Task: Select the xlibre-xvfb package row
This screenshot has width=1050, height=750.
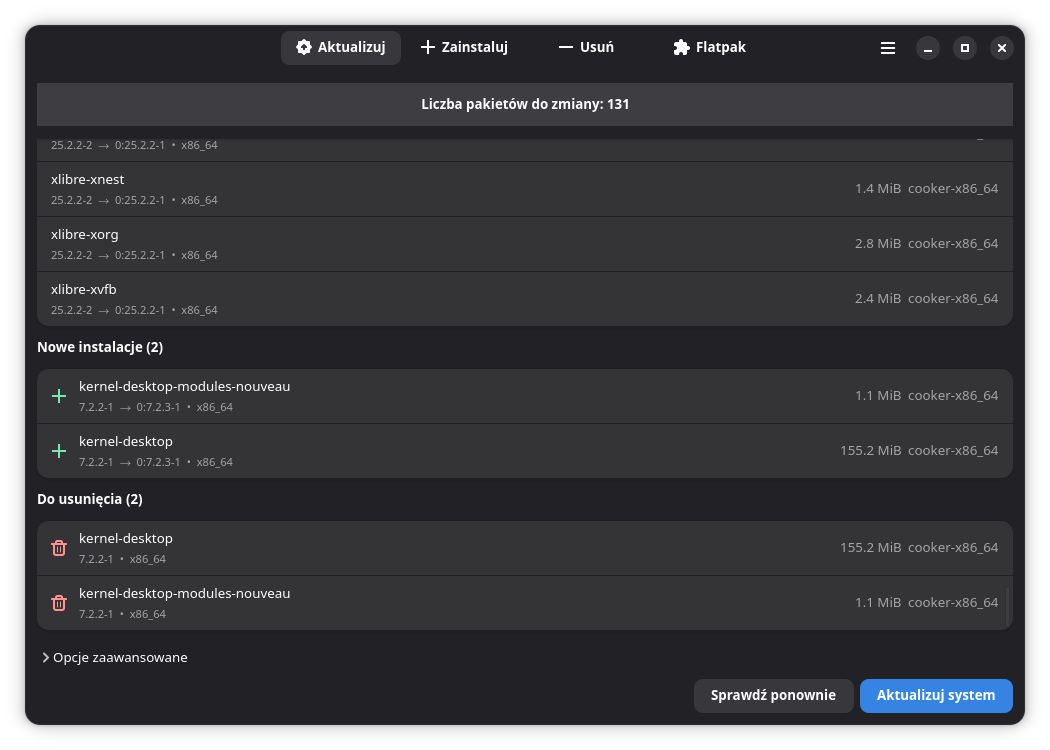Action: 524,299
